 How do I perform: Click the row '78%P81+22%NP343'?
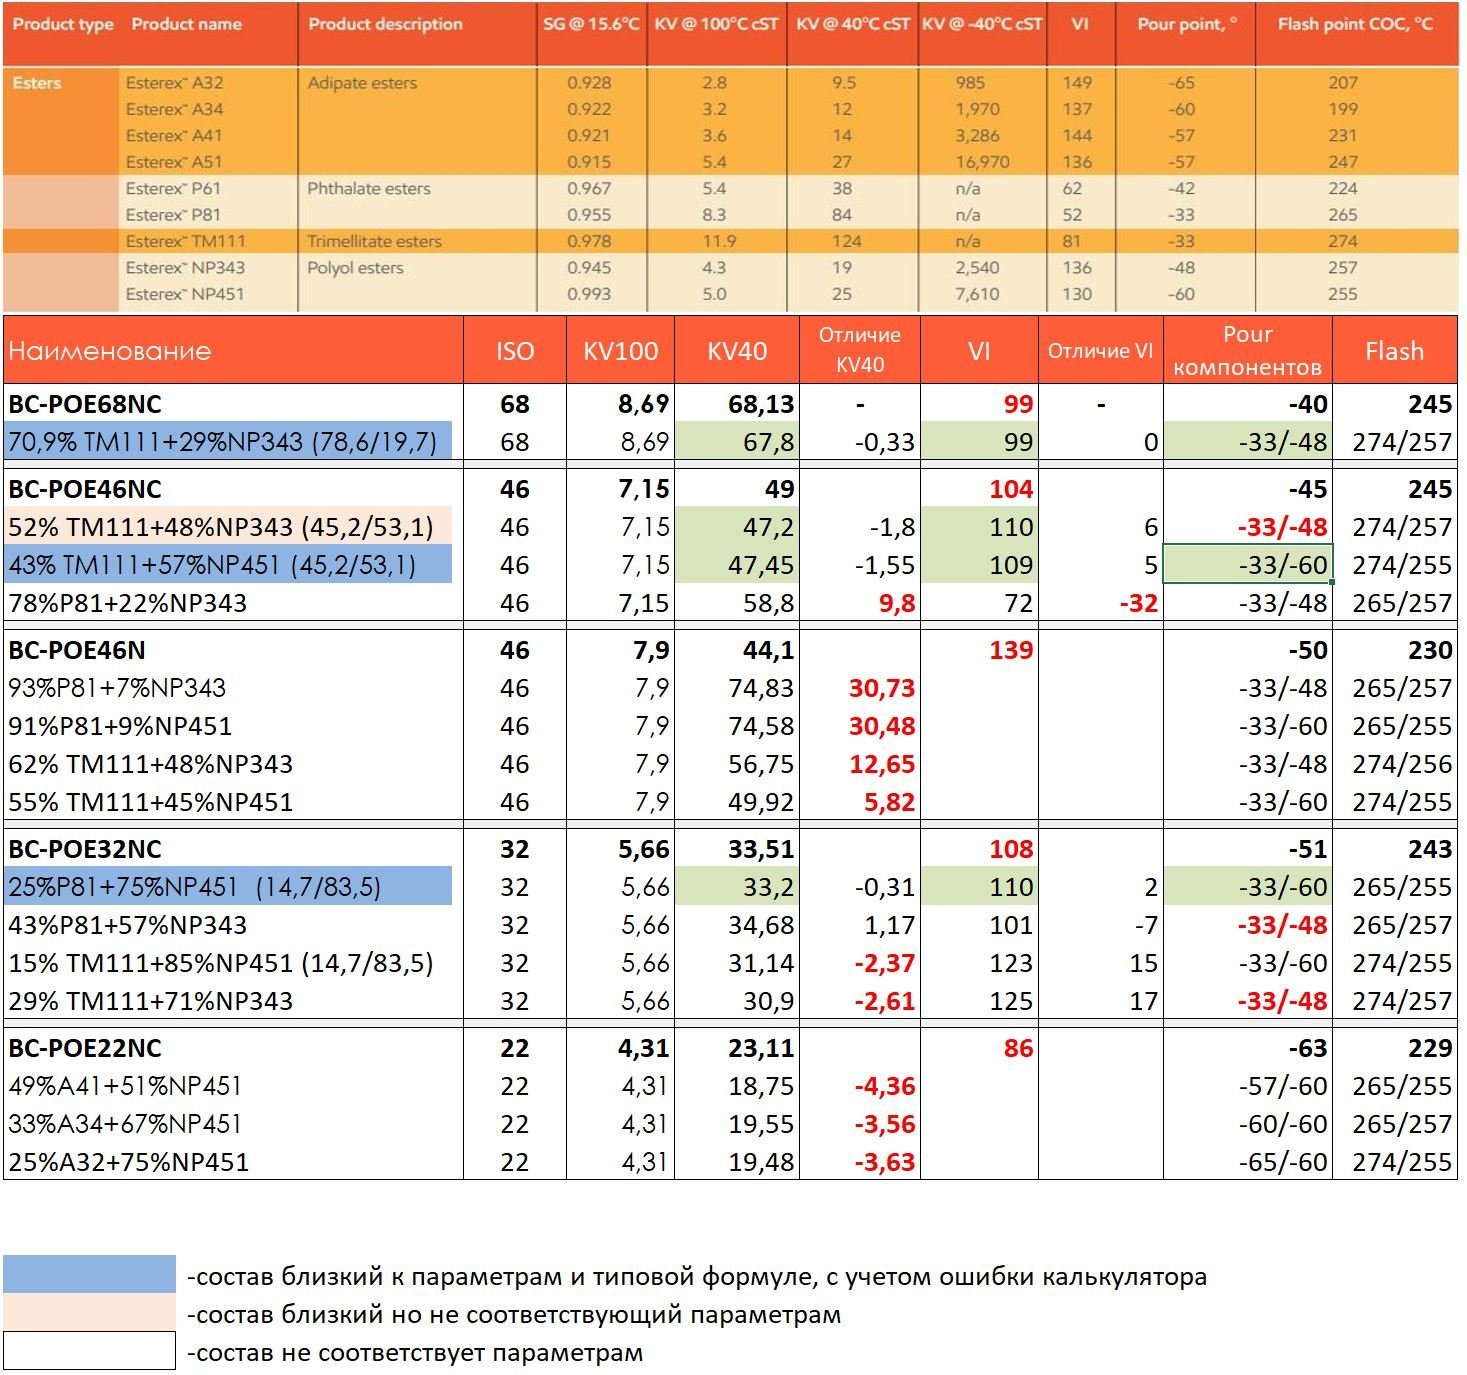[x=127, y=603]
